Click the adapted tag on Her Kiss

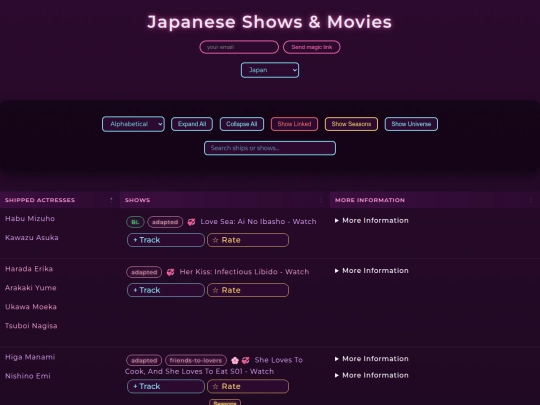coord(144,272)
